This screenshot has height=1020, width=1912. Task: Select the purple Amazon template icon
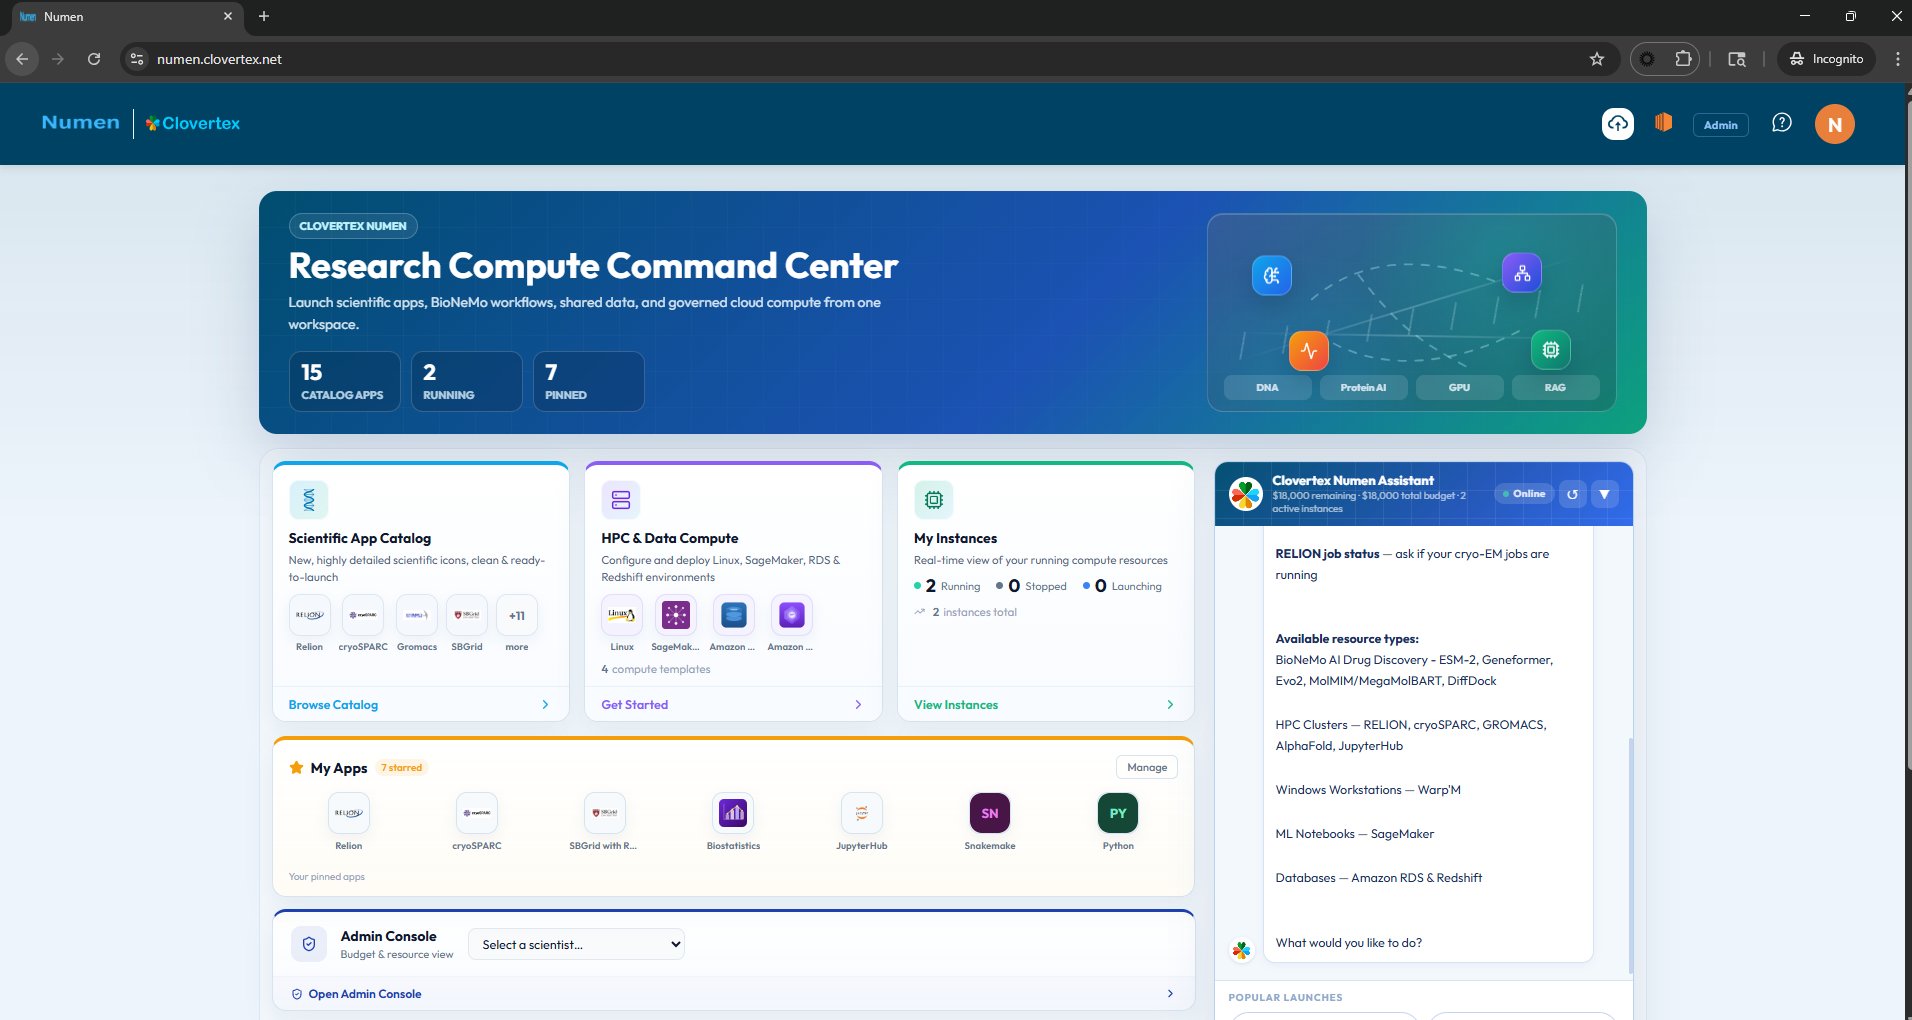pos(791,615)
